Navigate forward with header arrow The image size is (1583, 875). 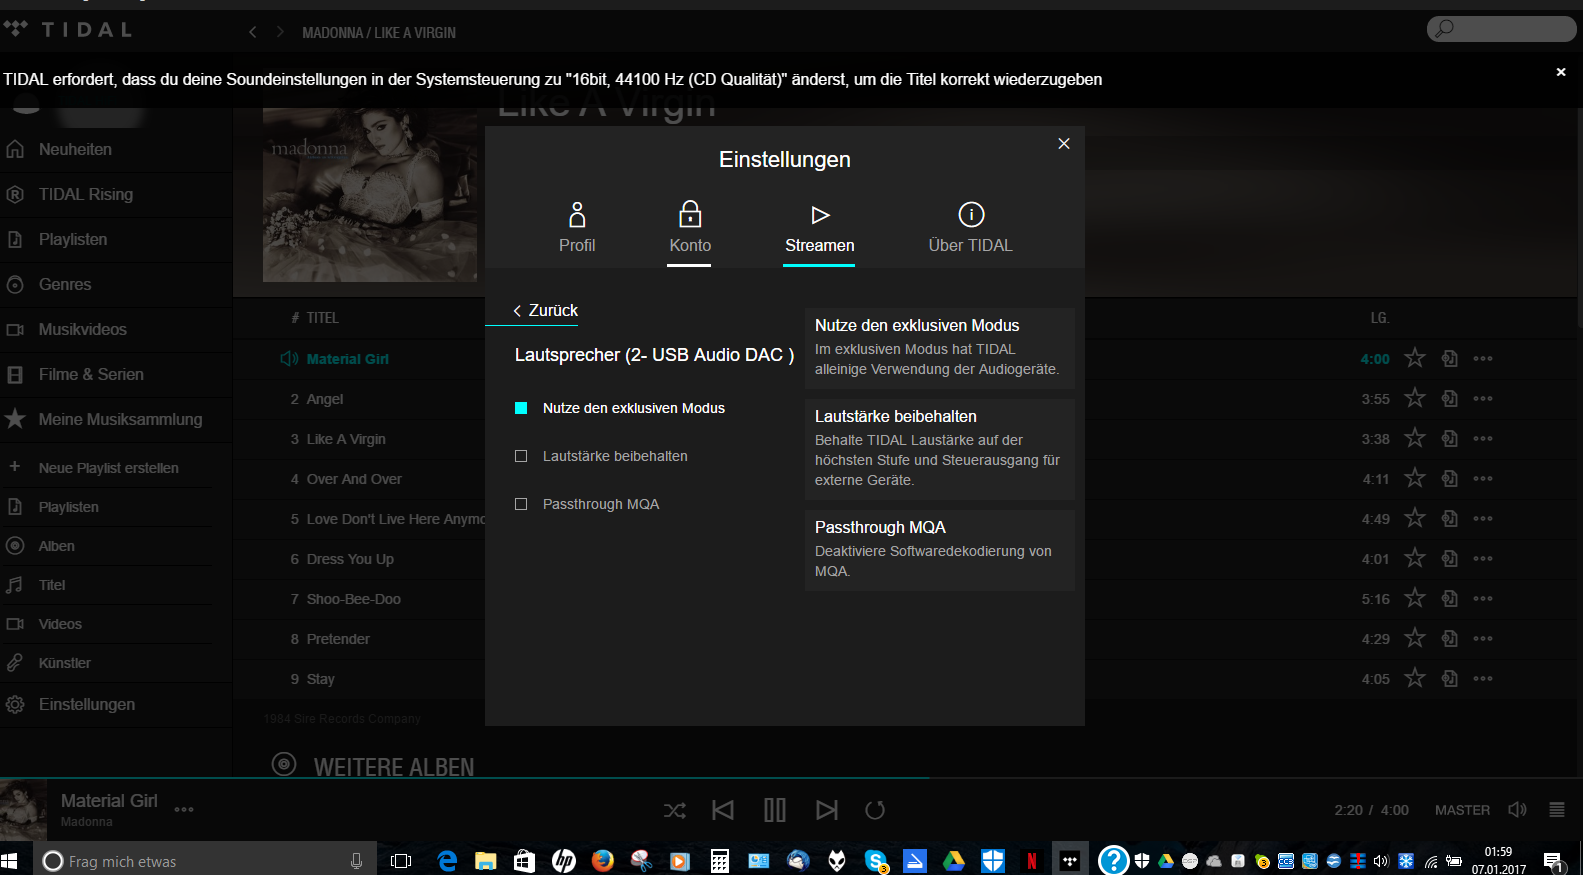click(280, 32)
